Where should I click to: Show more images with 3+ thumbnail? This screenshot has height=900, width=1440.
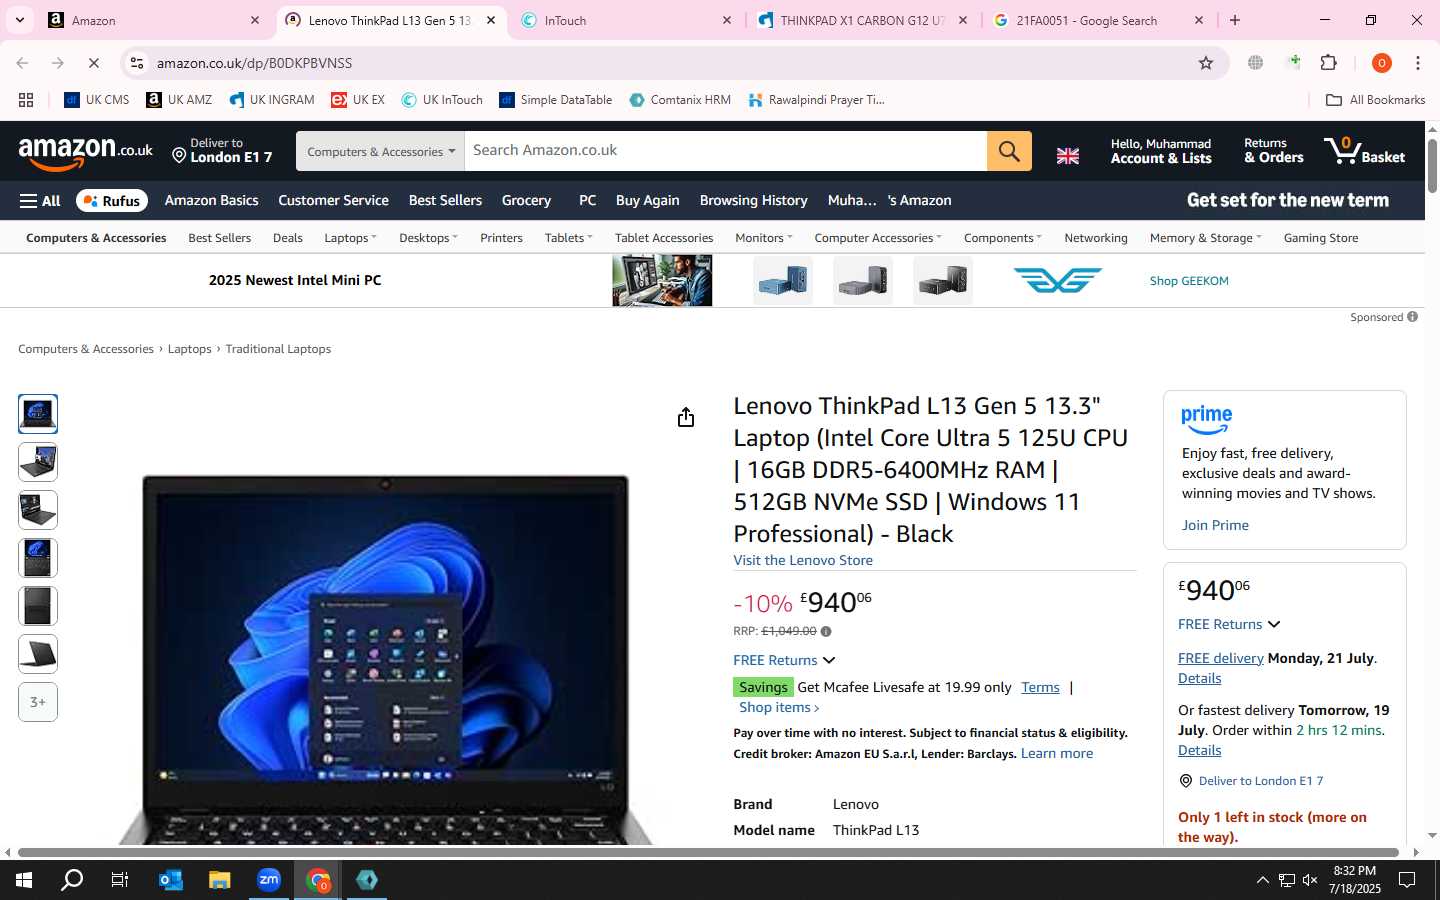point(38,702)
